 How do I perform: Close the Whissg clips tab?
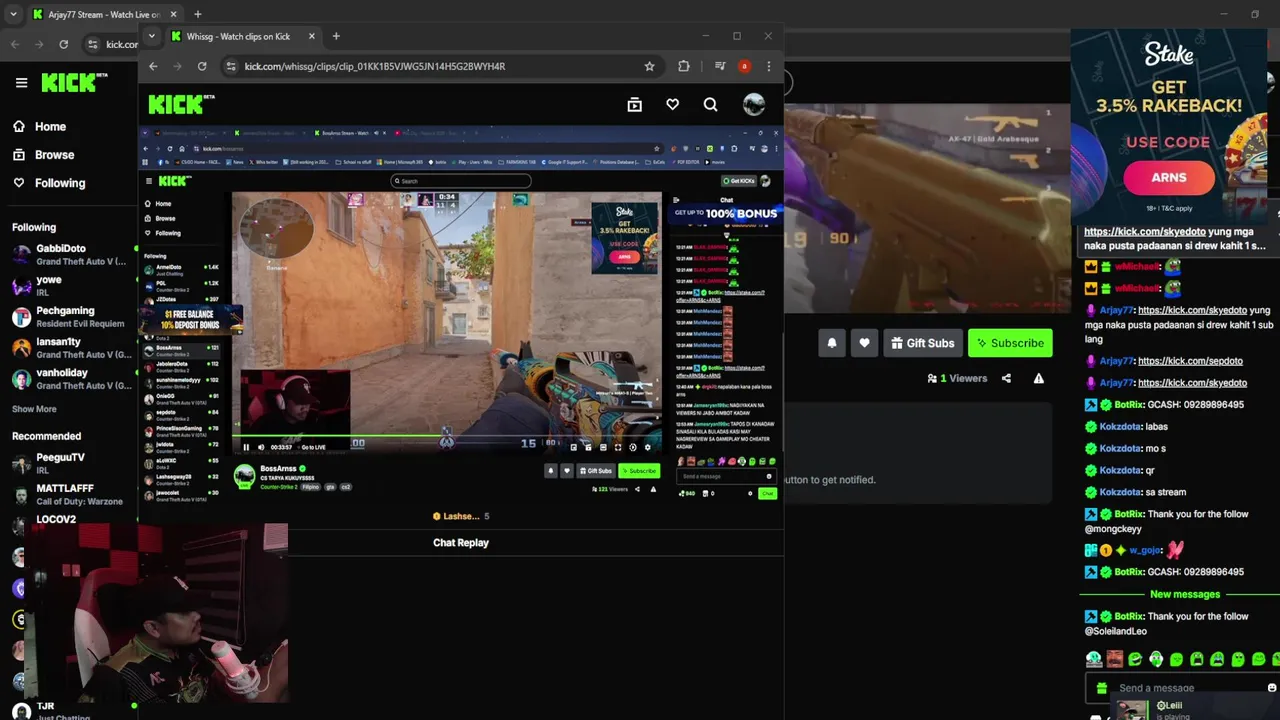[x=311, y=36]
